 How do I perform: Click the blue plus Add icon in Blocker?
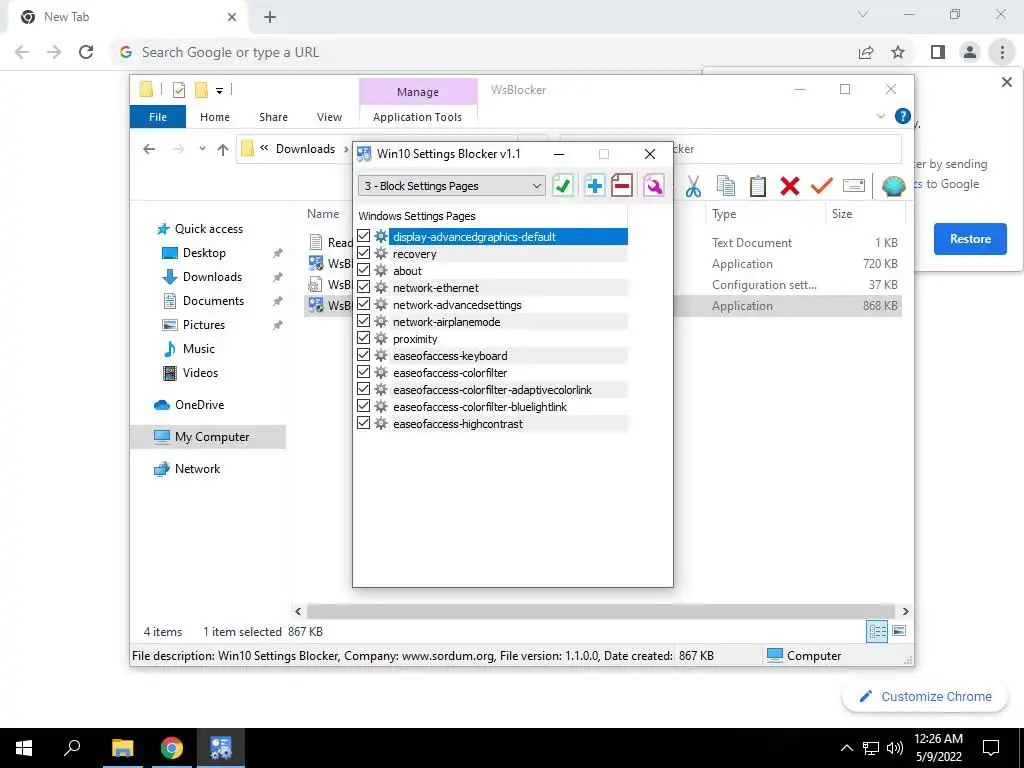[594, 186]
